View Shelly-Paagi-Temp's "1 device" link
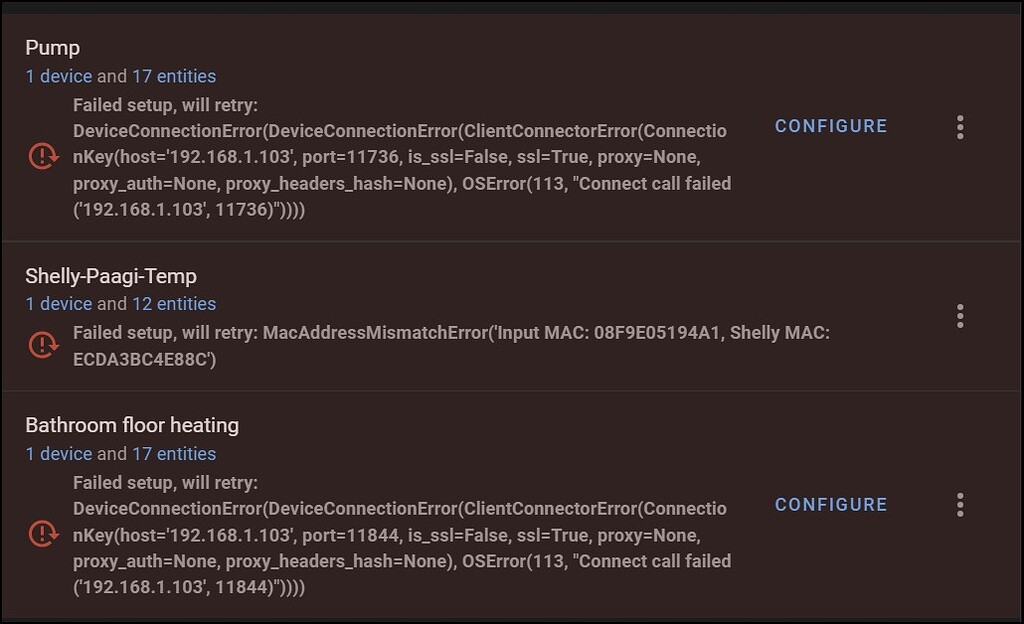 58,304
